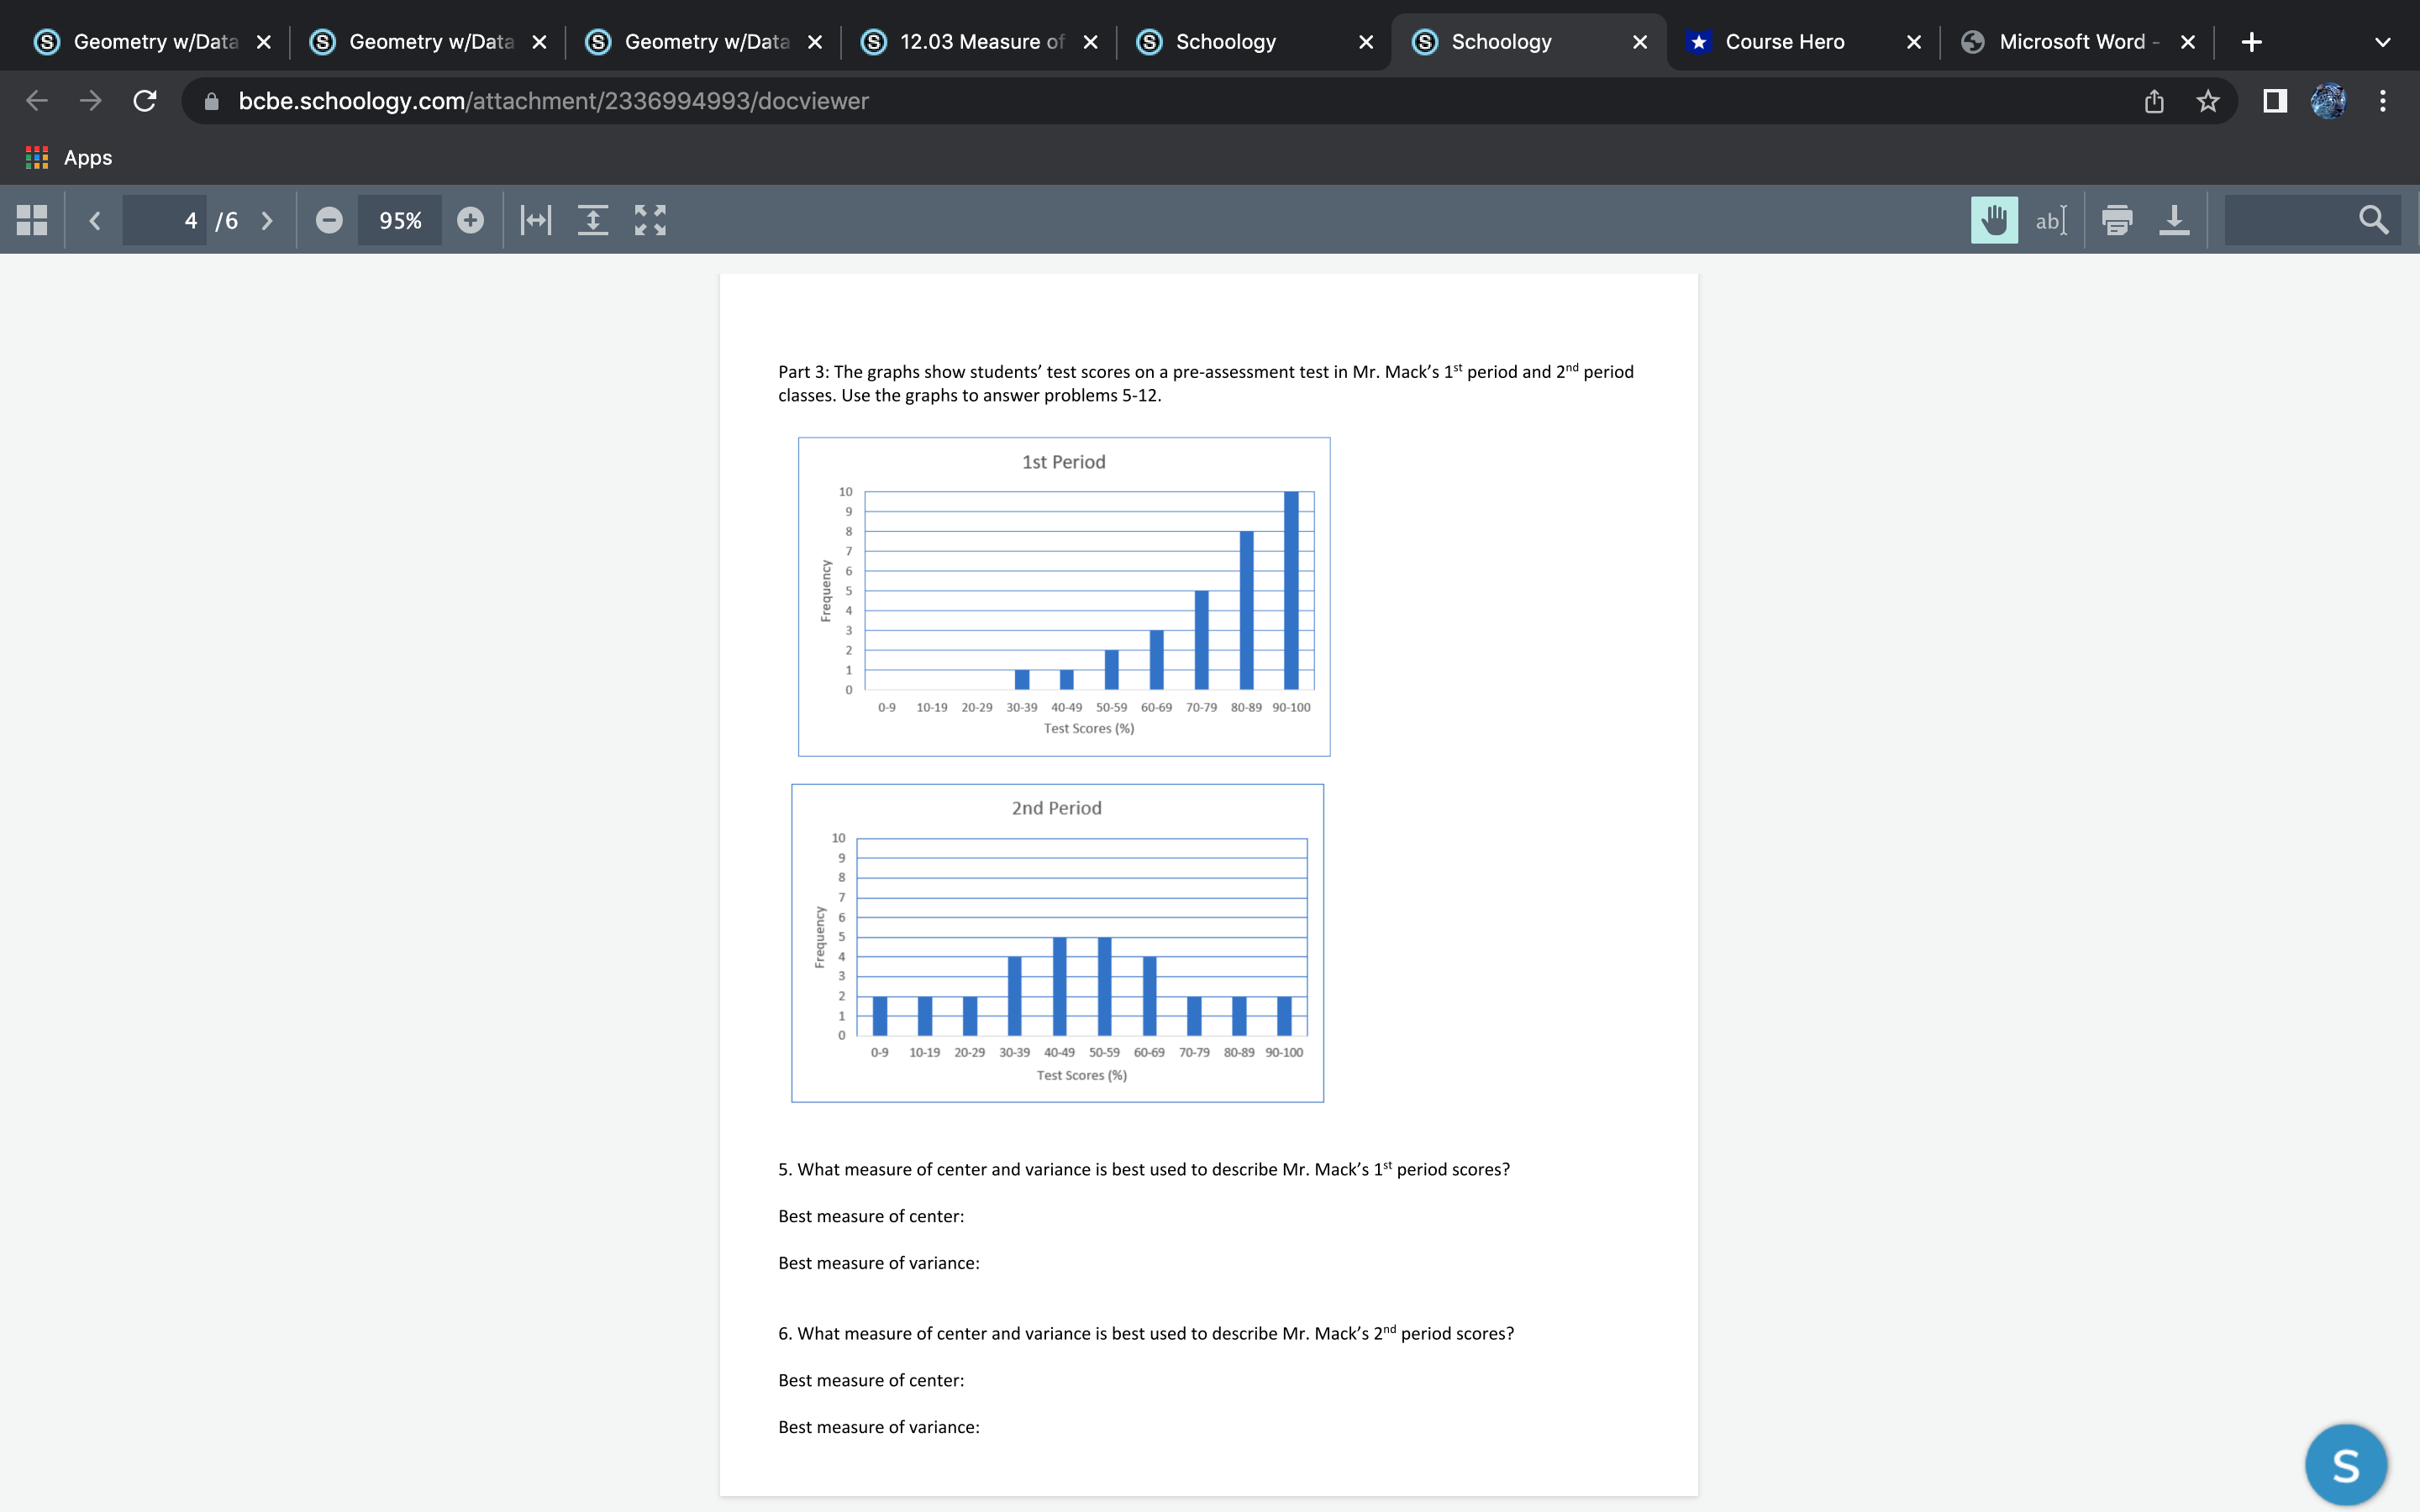This screenshot has height=1512, width=2420.
Task: Go to the next page
Action: [267, 220]
